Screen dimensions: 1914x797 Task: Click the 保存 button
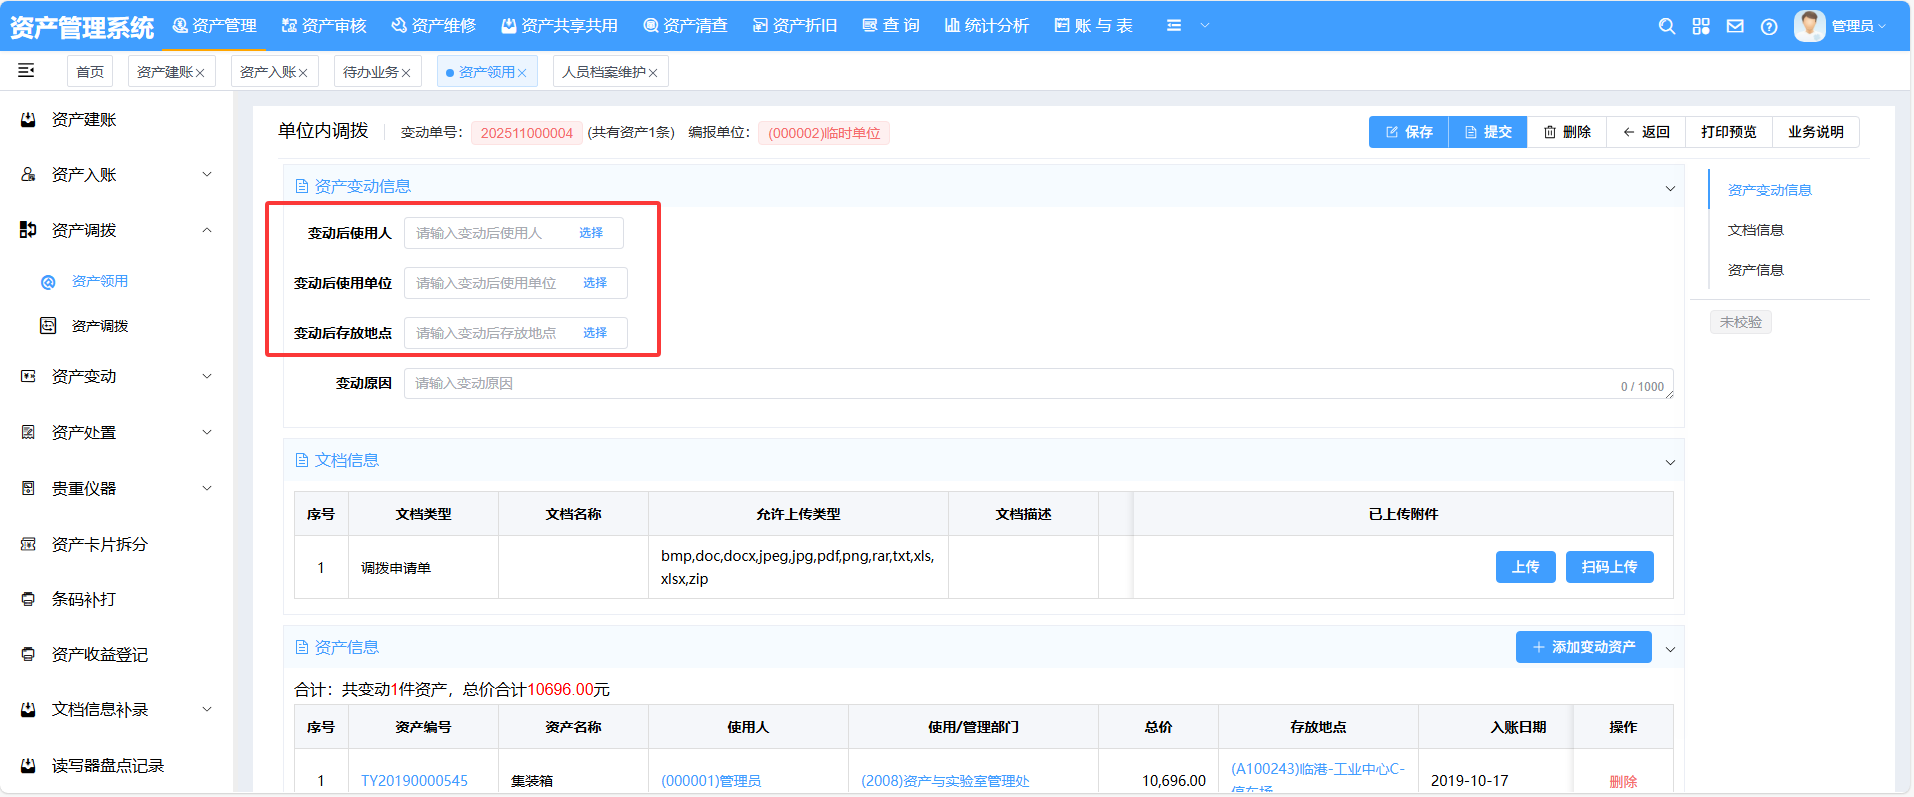1408,132
